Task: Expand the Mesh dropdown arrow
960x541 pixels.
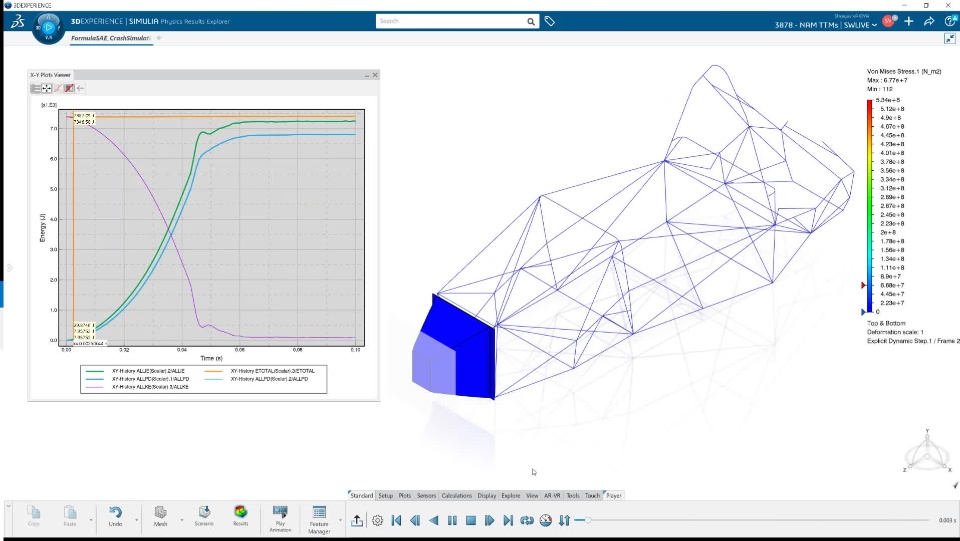Action: point(182,520)
